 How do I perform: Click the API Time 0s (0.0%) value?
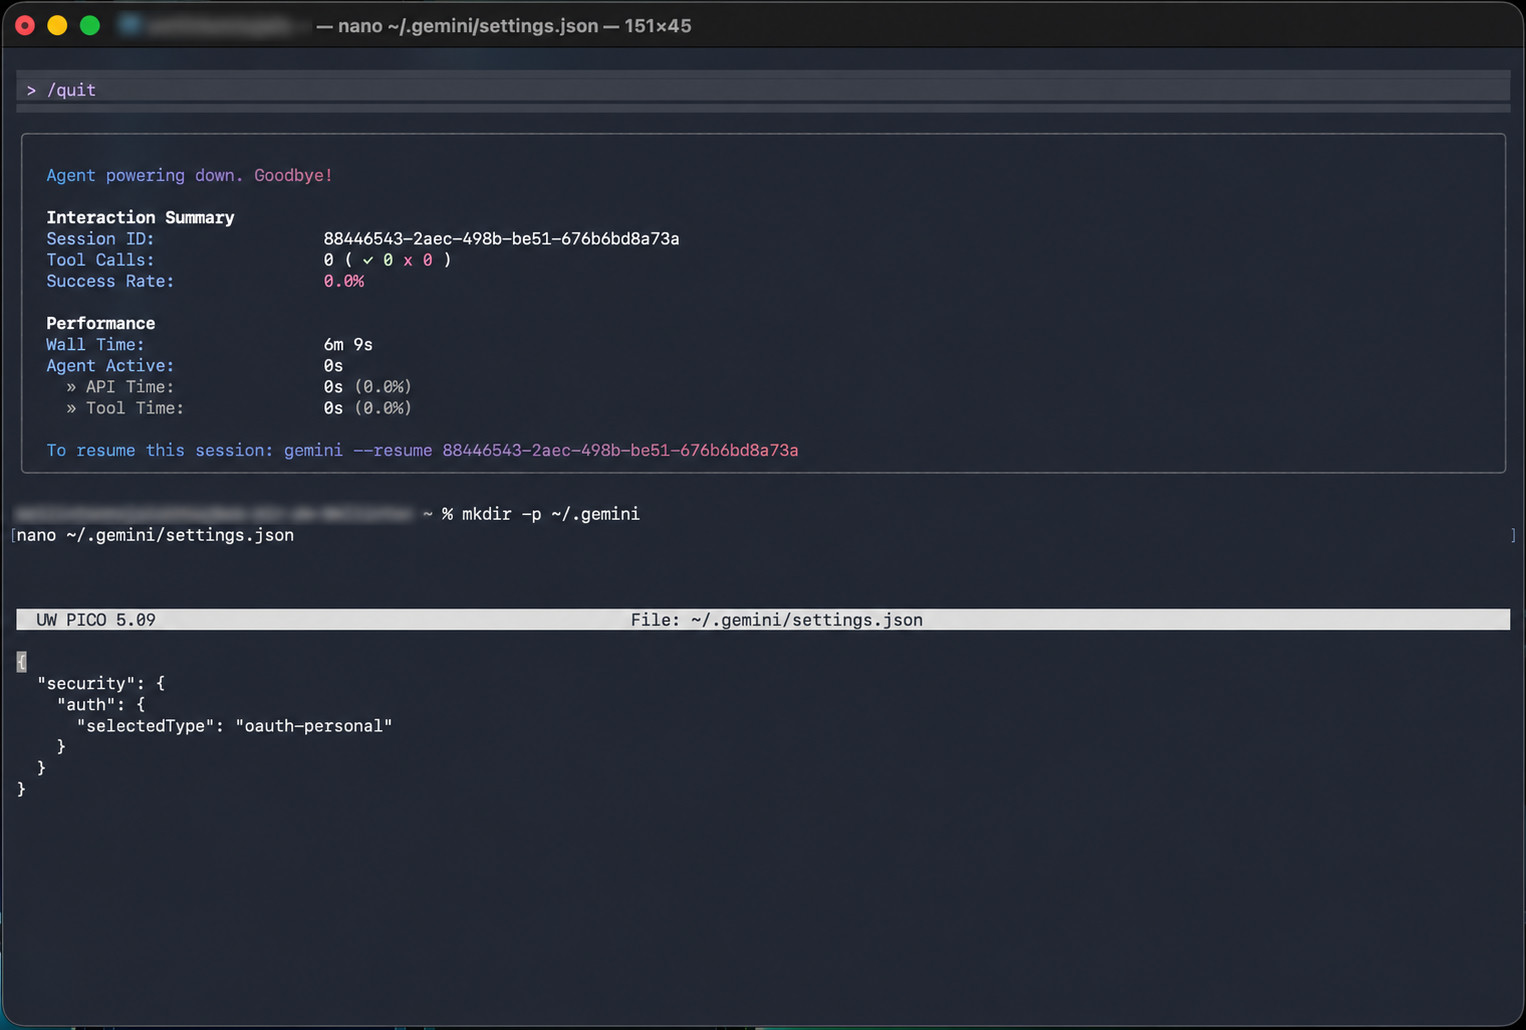(x=367, y=387)
